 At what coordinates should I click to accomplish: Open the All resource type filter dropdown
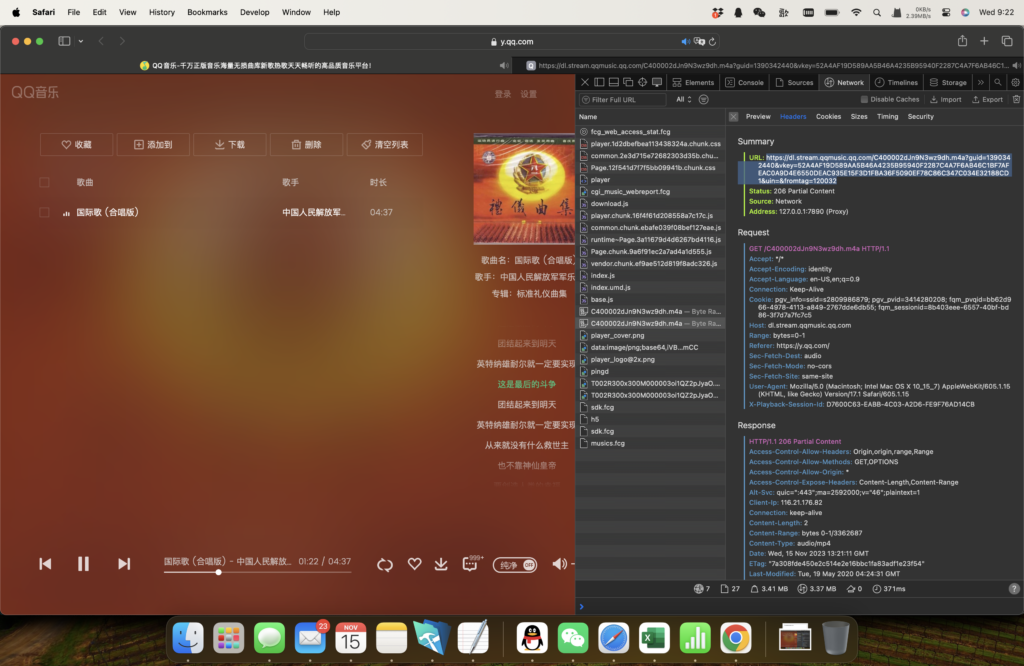tap(683, 99)
